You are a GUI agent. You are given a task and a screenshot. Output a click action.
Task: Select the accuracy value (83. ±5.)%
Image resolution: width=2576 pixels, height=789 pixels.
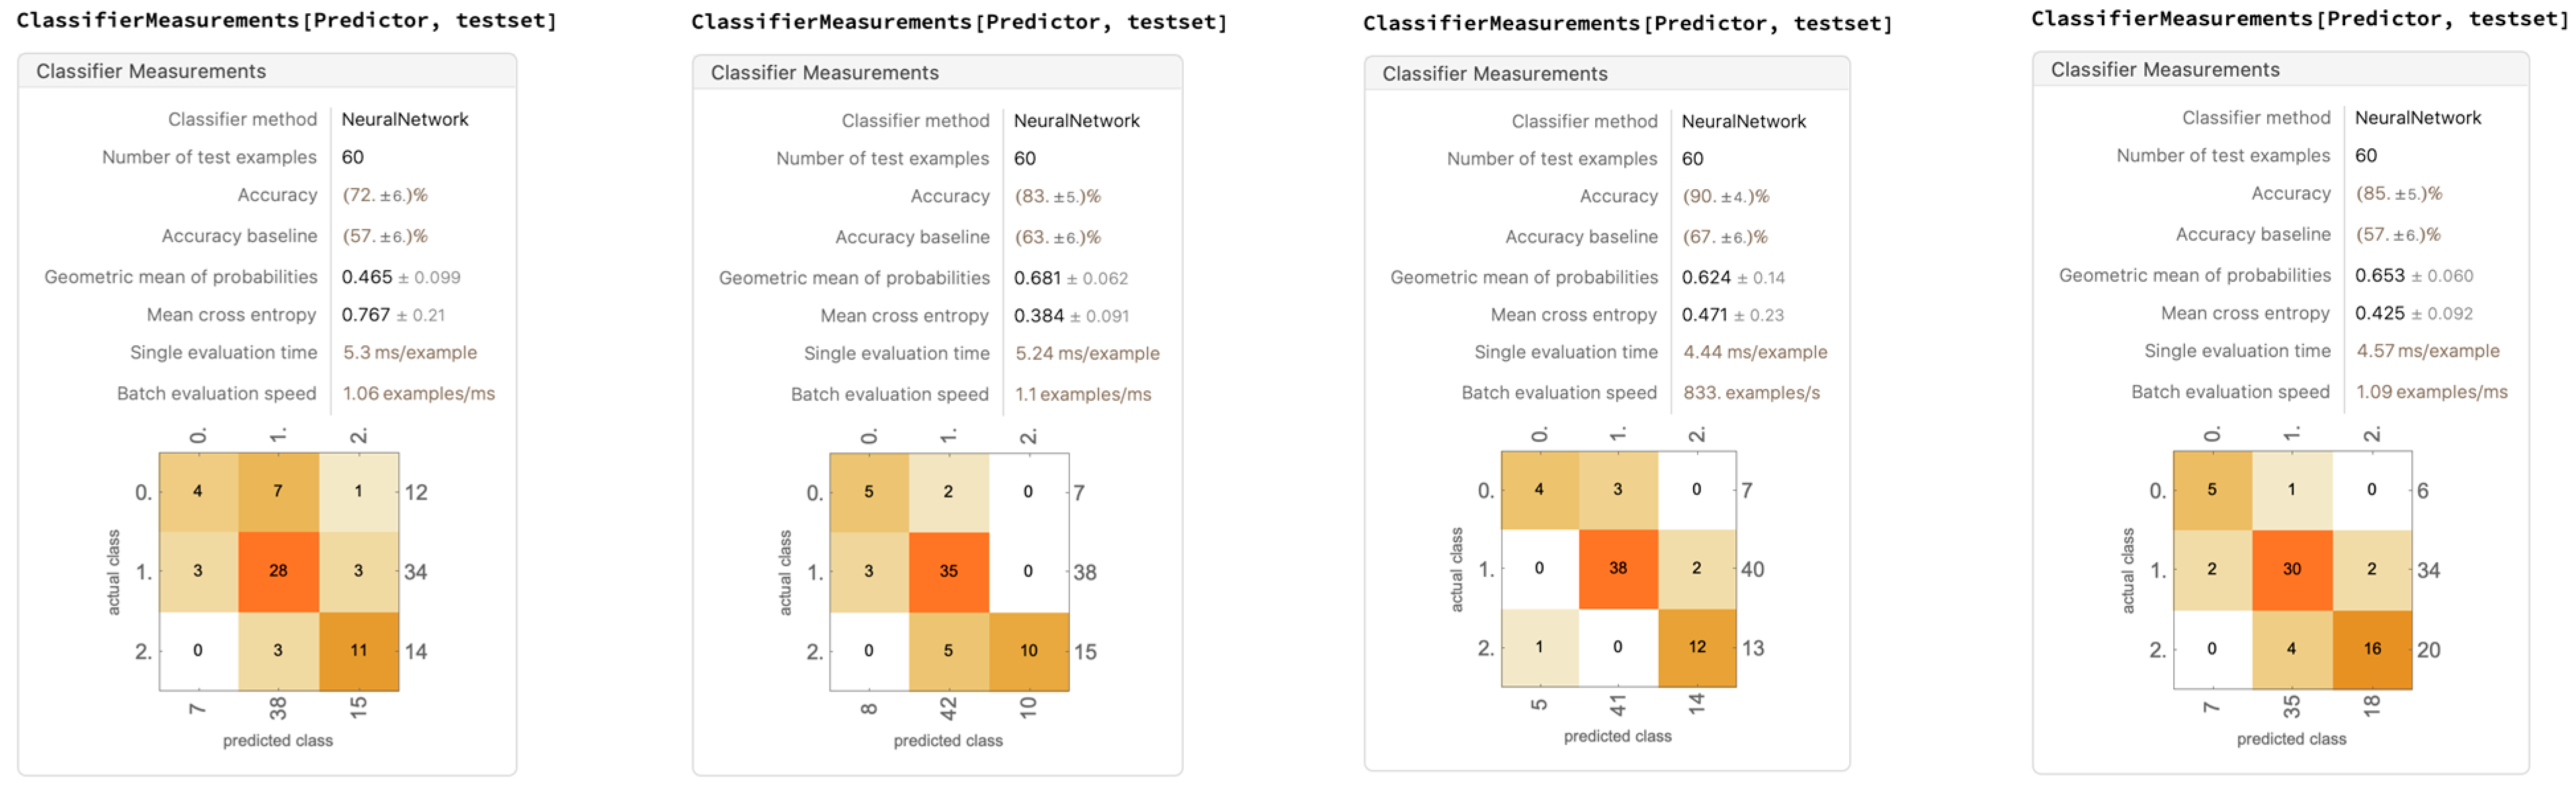click(1057, 196)
